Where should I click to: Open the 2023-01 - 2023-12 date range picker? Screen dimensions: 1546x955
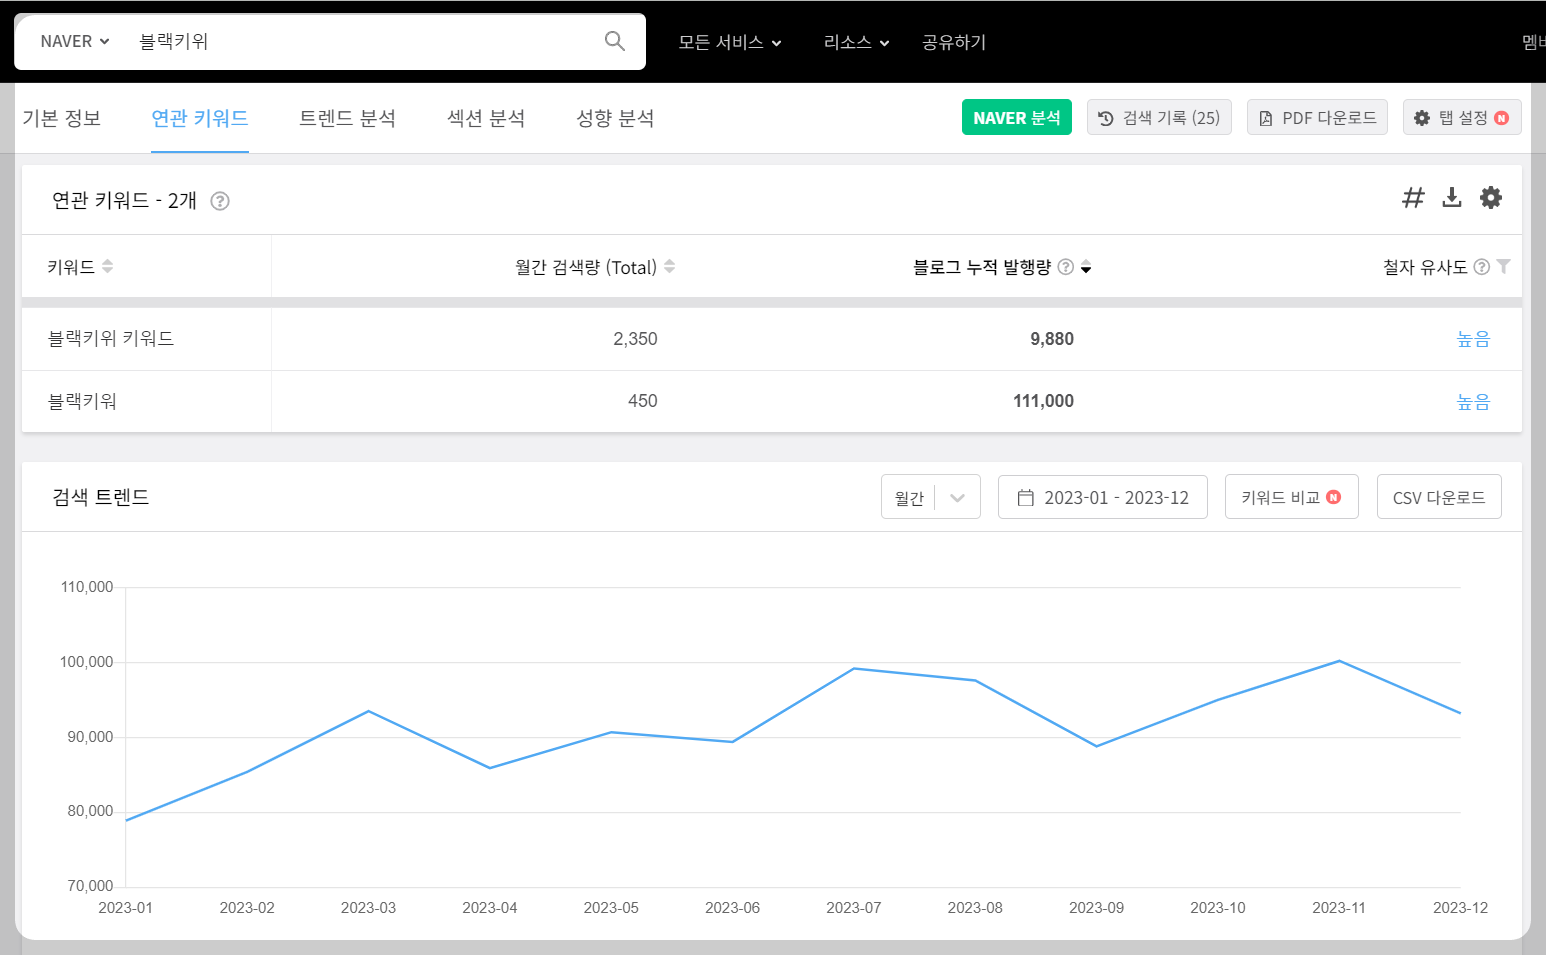click(x=1103, y=497)
